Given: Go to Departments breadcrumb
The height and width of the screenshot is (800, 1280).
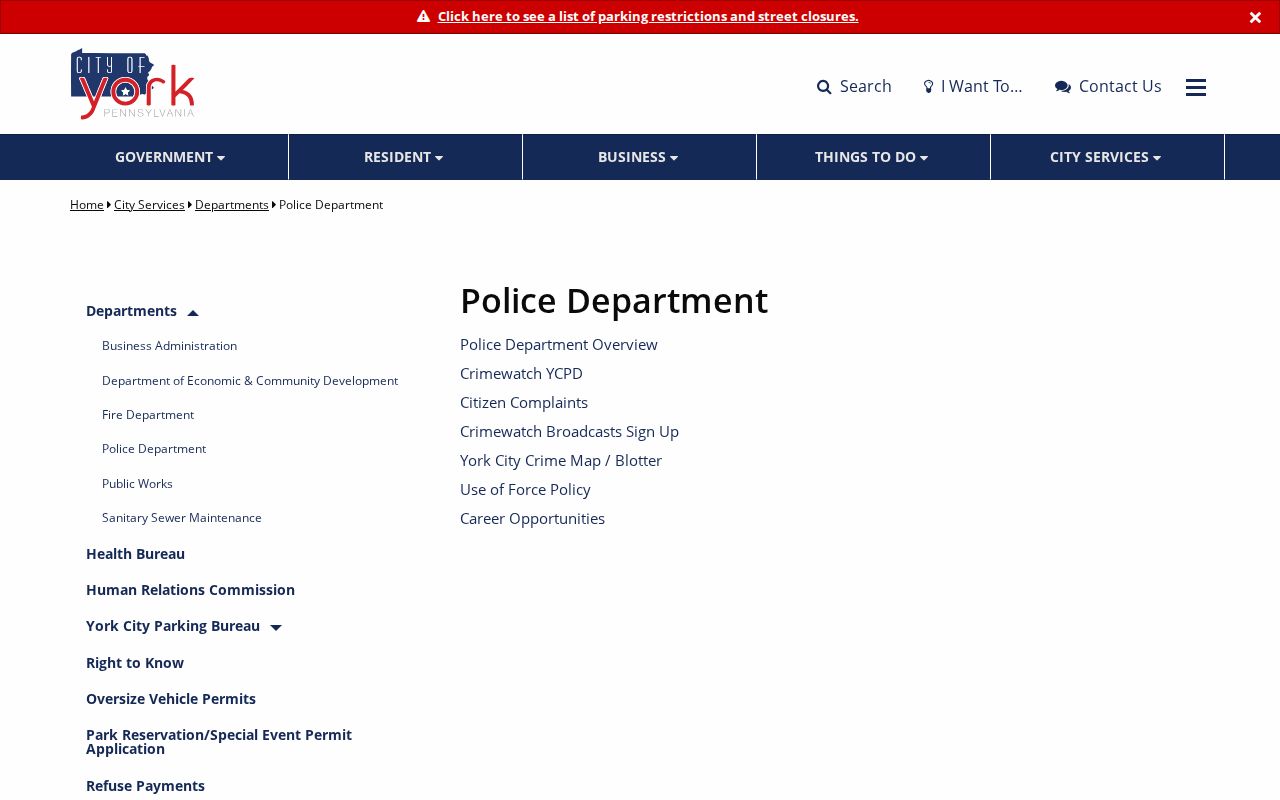Looking at the screenshot, I should tap(232, 205).
